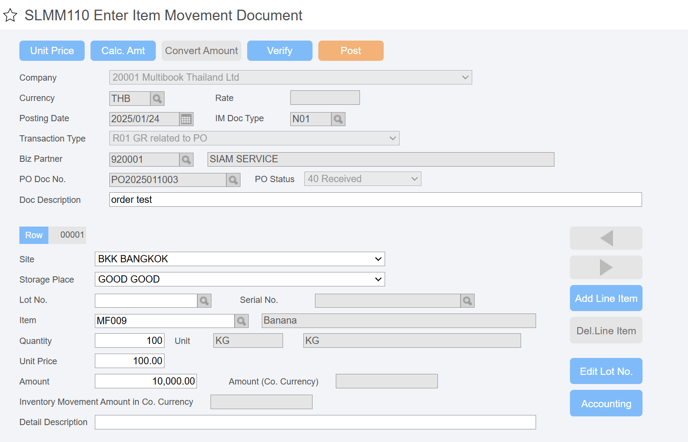Open Currency lookup search icon

coord(157,98)
